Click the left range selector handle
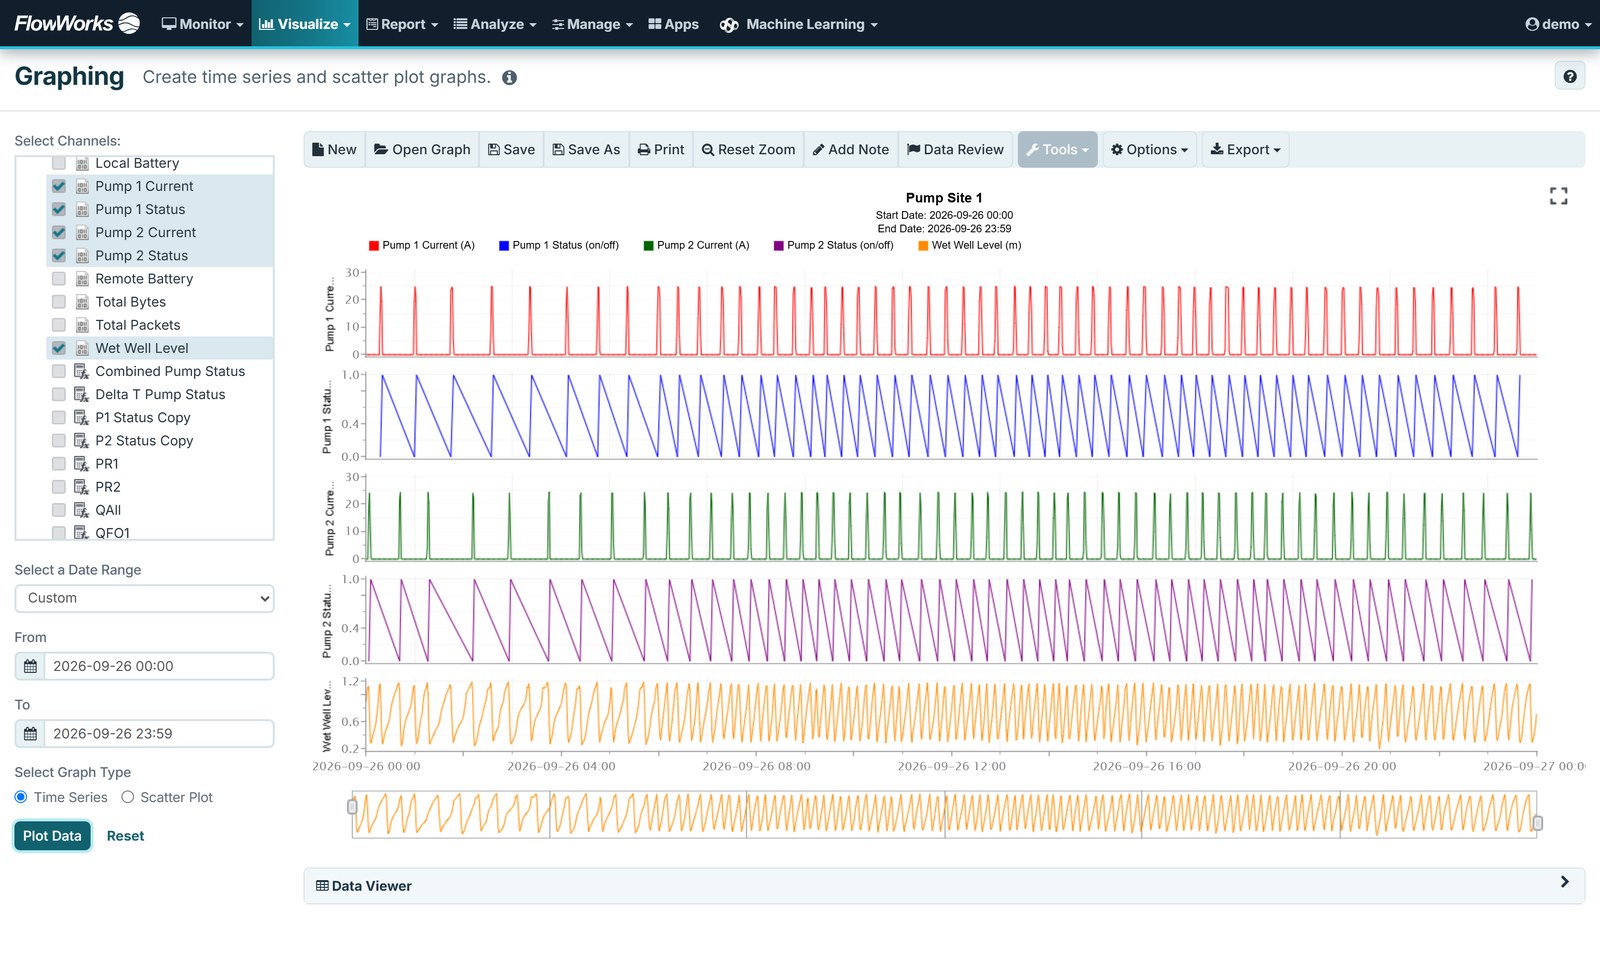1600x964 pixels. pyautogui.click(x=352, y=807)
